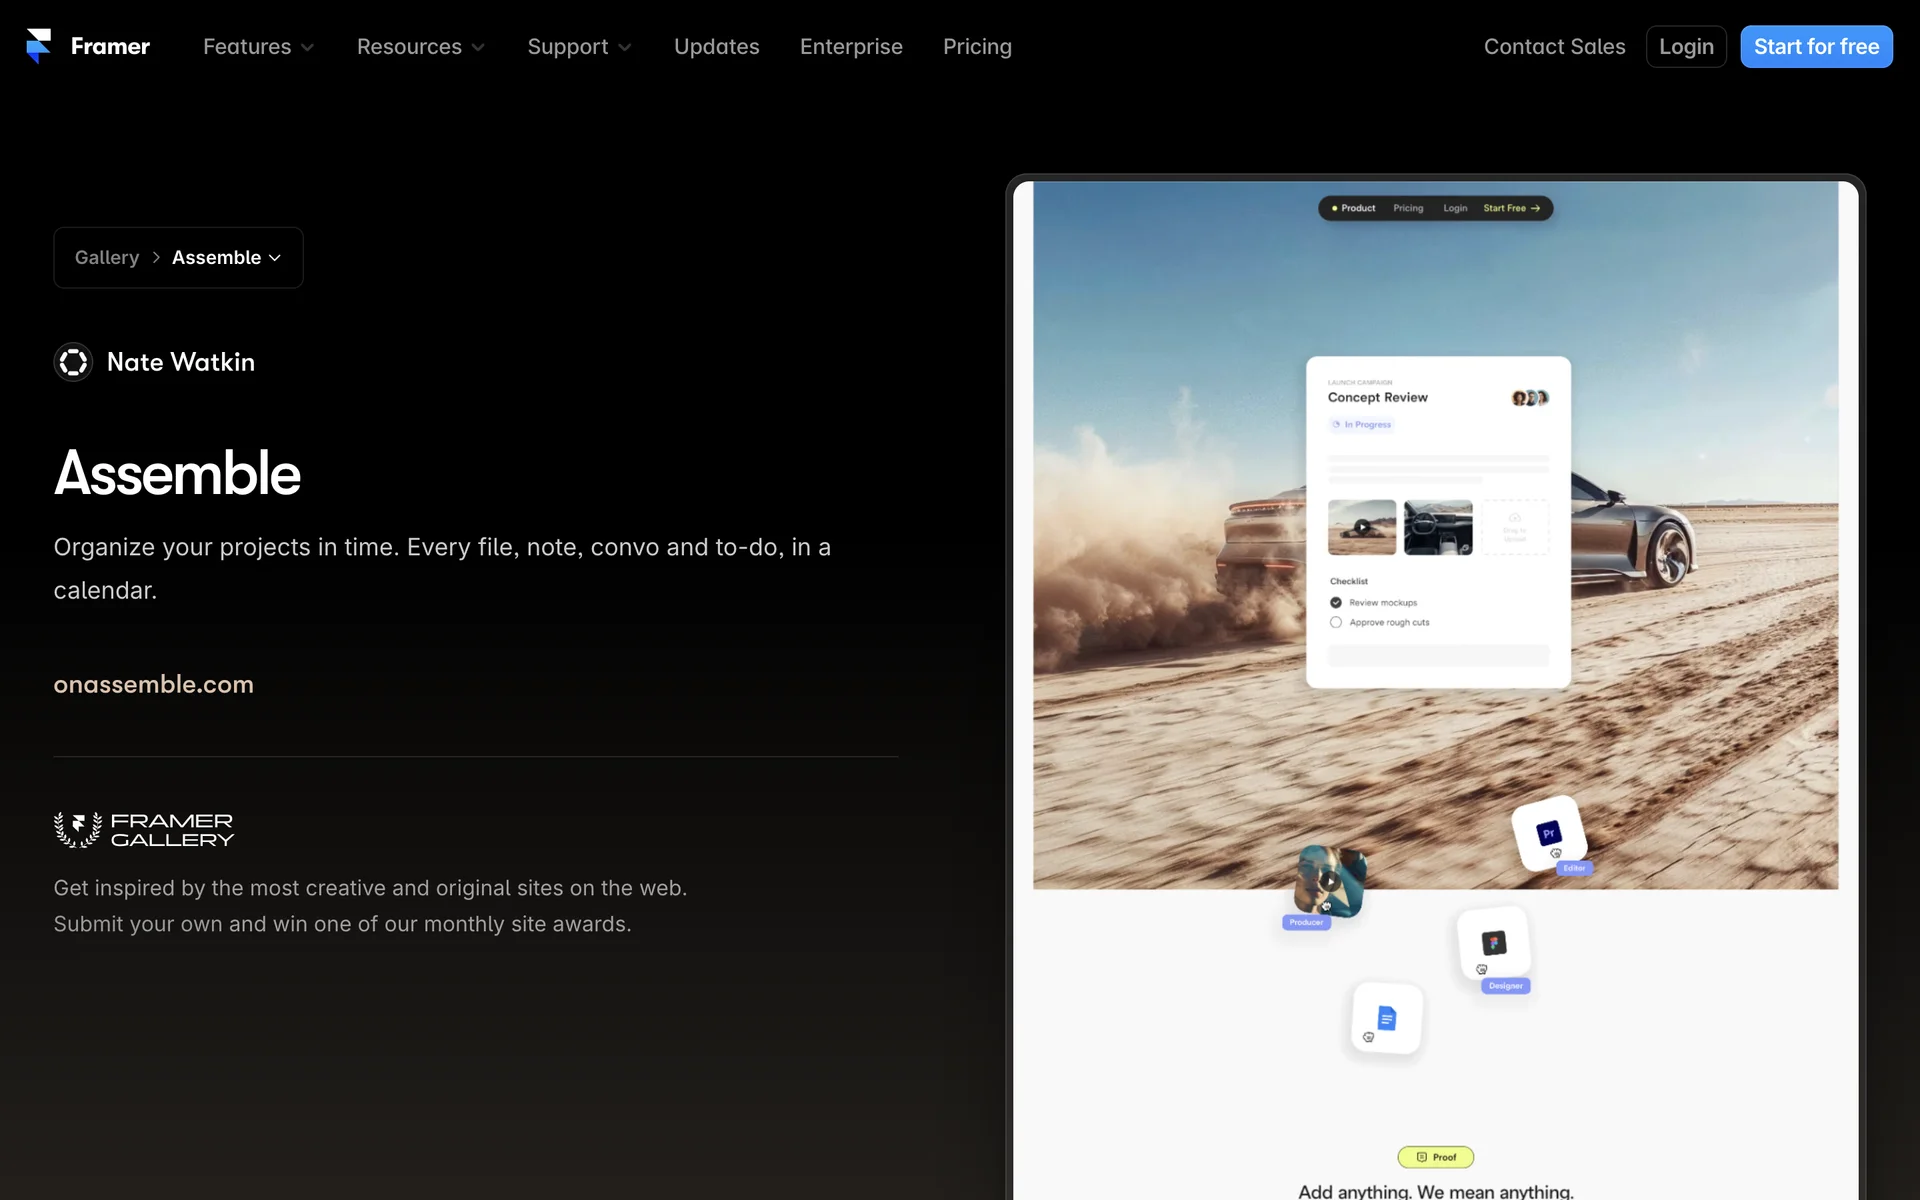1920x1200 pixels.
Task: Click the Premiere Pro Editor icon tile
Action: click(1548, 833)
